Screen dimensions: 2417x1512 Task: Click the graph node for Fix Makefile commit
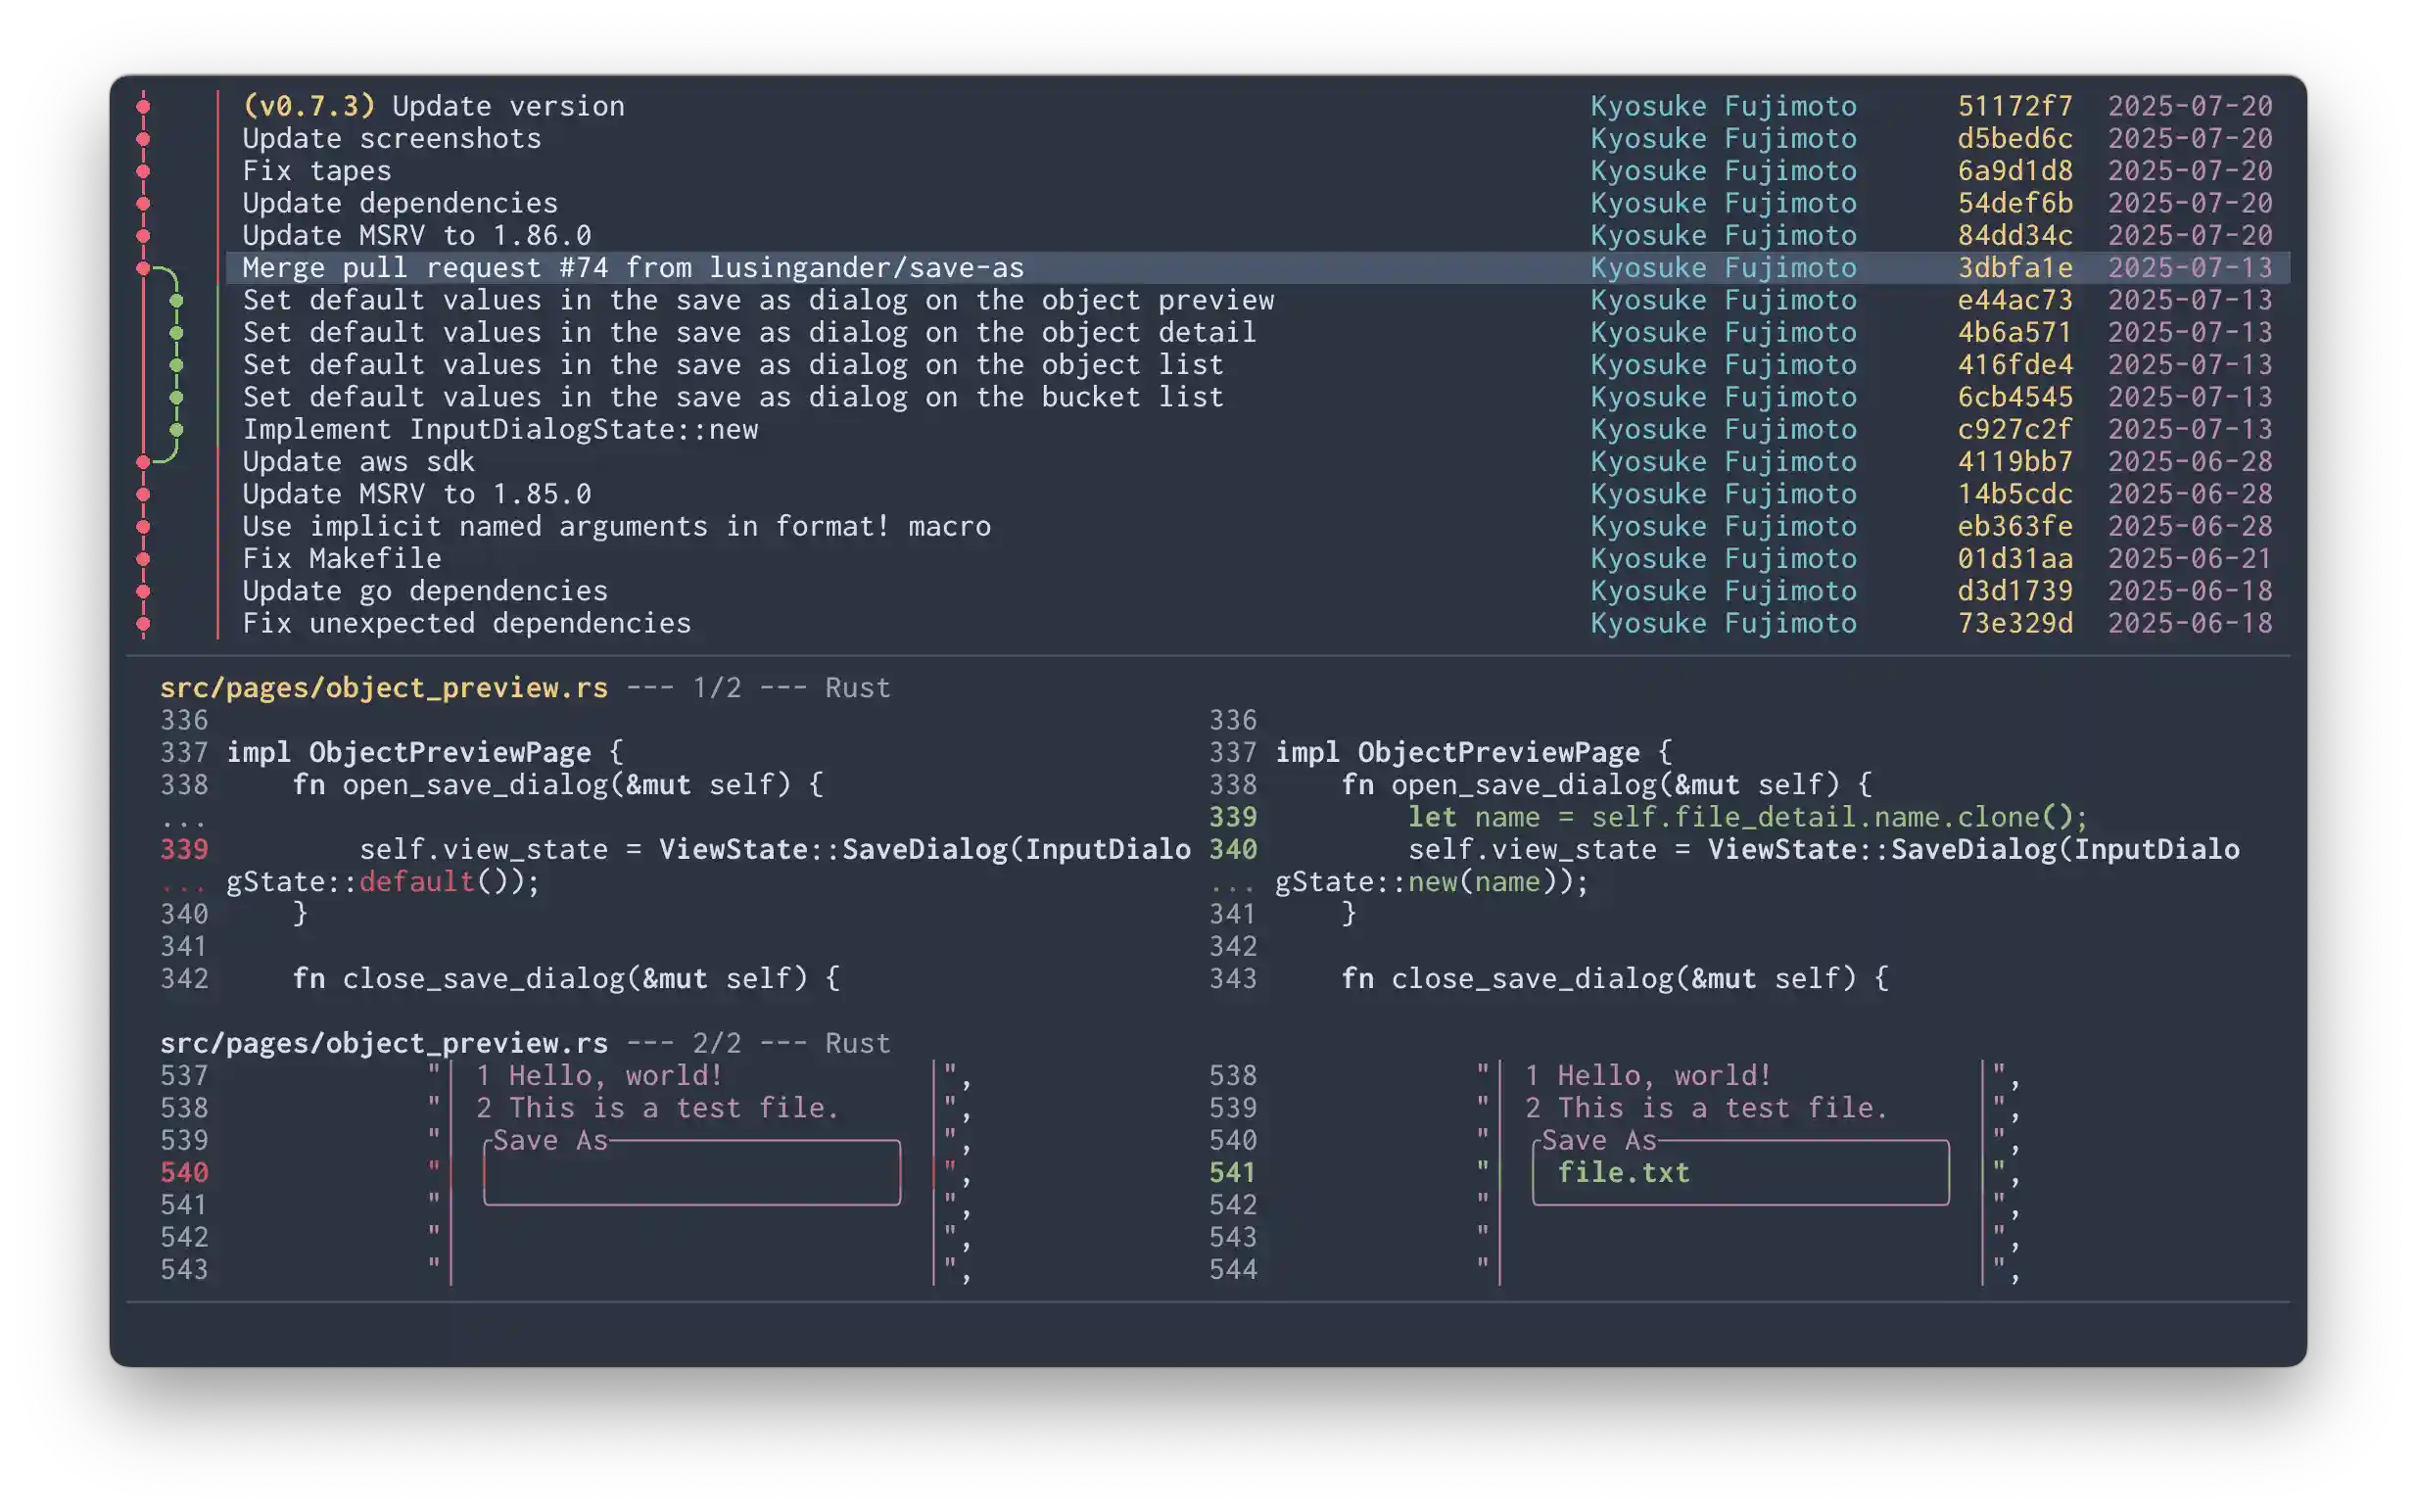143,559
